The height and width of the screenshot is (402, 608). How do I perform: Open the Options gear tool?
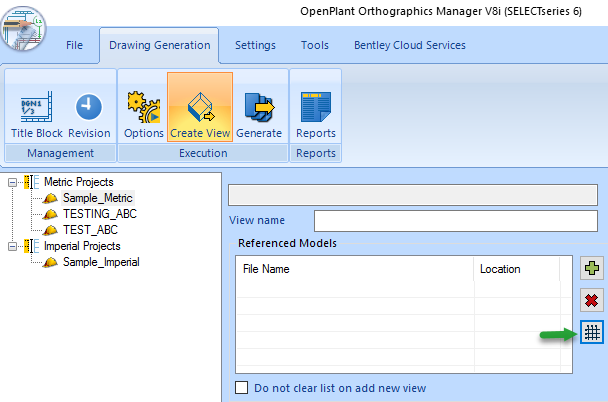tap(144, 115)
